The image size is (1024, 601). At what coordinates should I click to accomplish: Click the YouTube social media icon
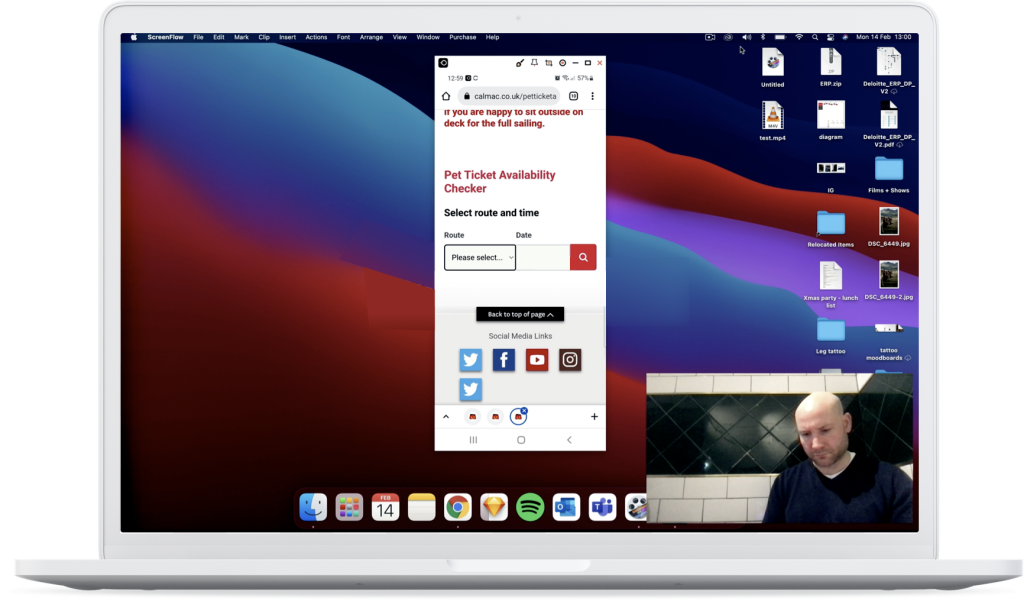537,360
